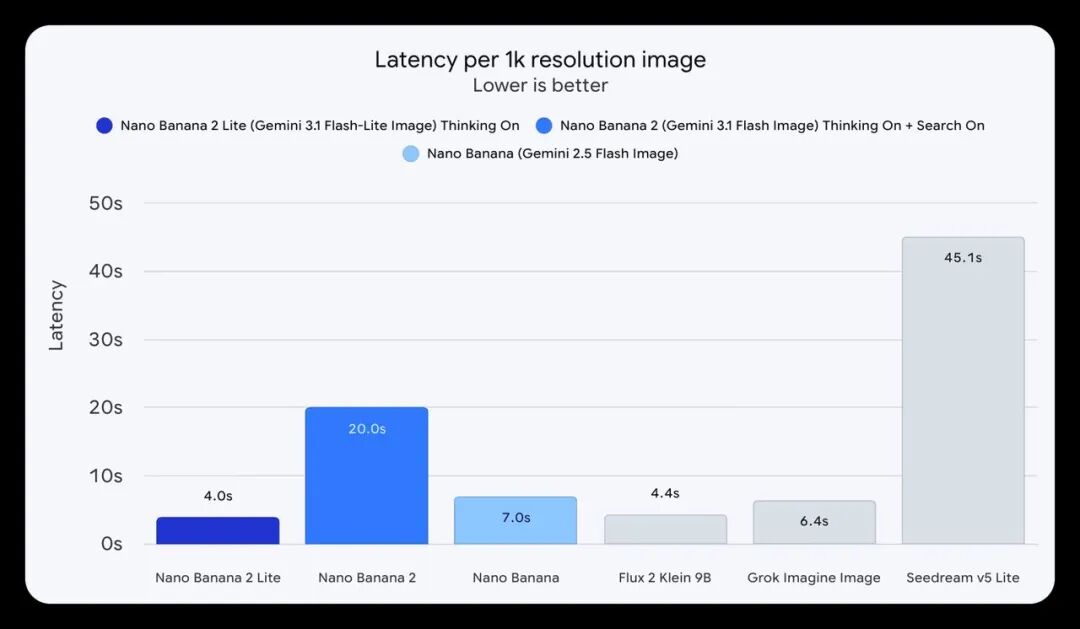Click the tall 45.1s Seedream bar
Image resolution: width=1080 pixels, height=629 pixels.
[x=963, y=391]
